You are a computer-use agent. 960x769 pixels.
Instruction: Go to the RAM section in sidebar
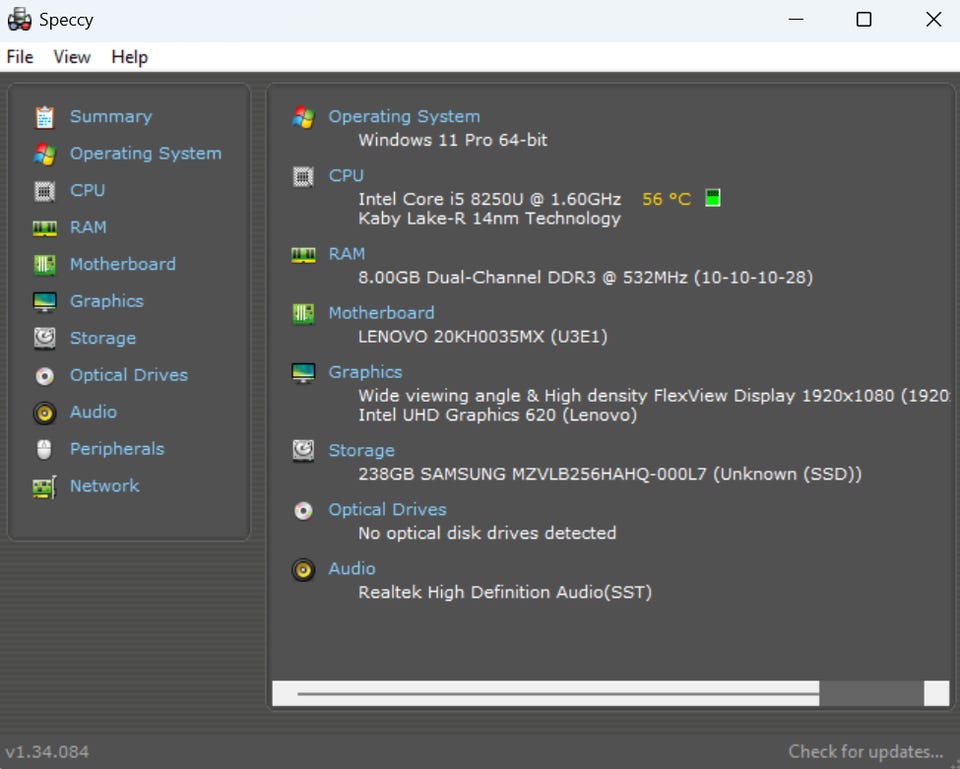coord(88,227)
